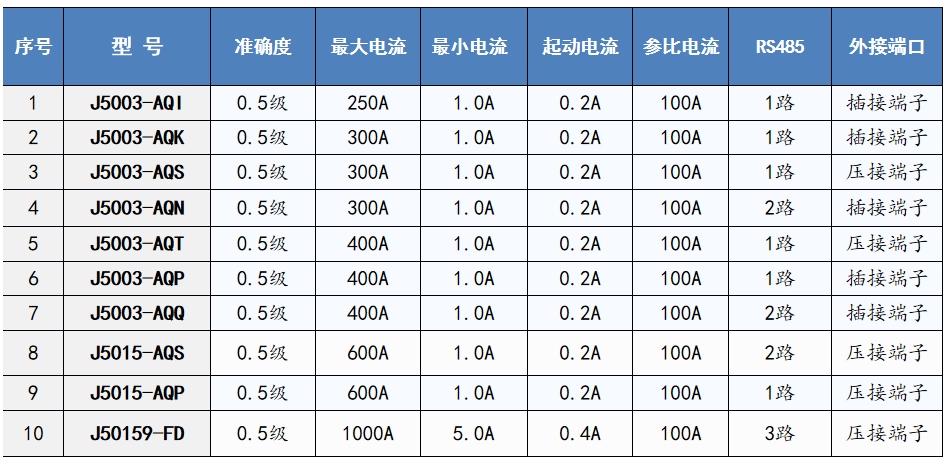
Task: Select 0.5级 in the J50159-FD row
Action: (x=263, y=434)
